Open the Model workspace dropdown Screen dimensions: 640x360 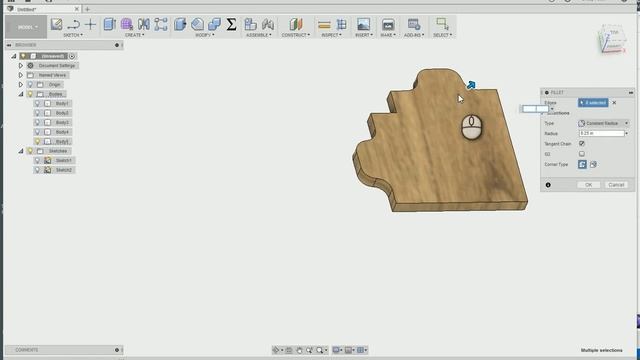point(26,27)
